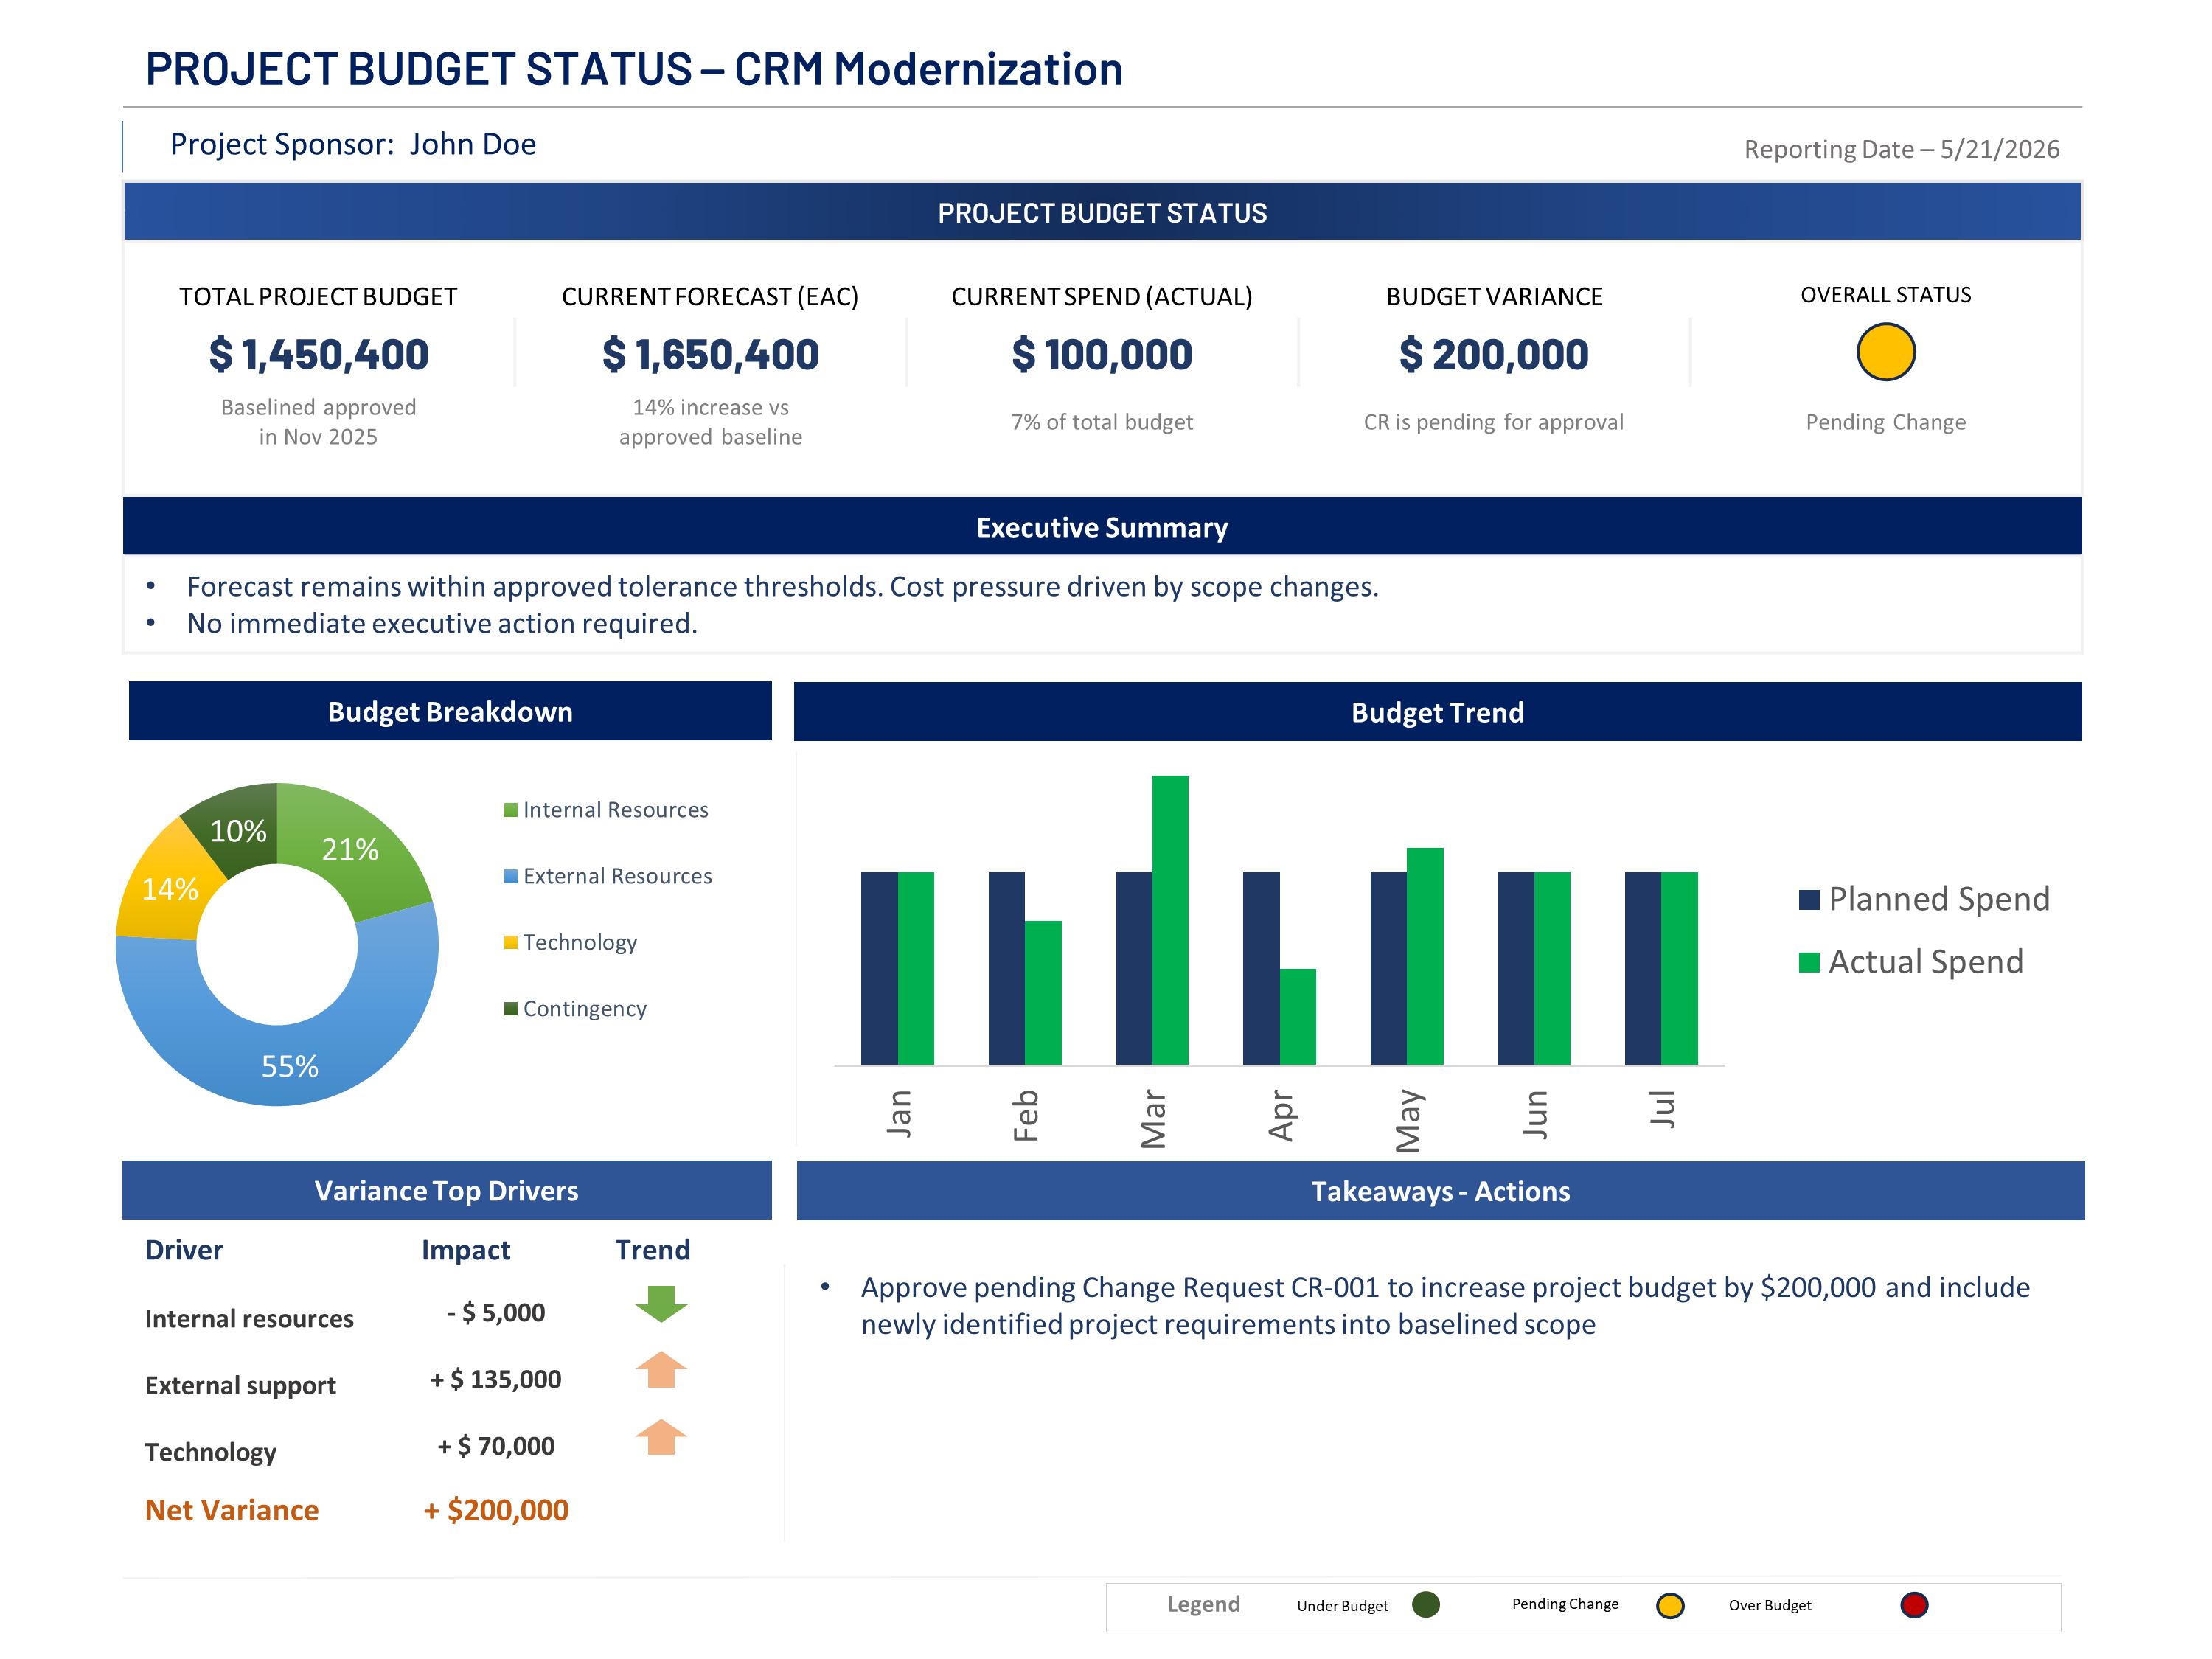
Task: Click the $ 100,000 current spend value
Action: pos(1102,354)
